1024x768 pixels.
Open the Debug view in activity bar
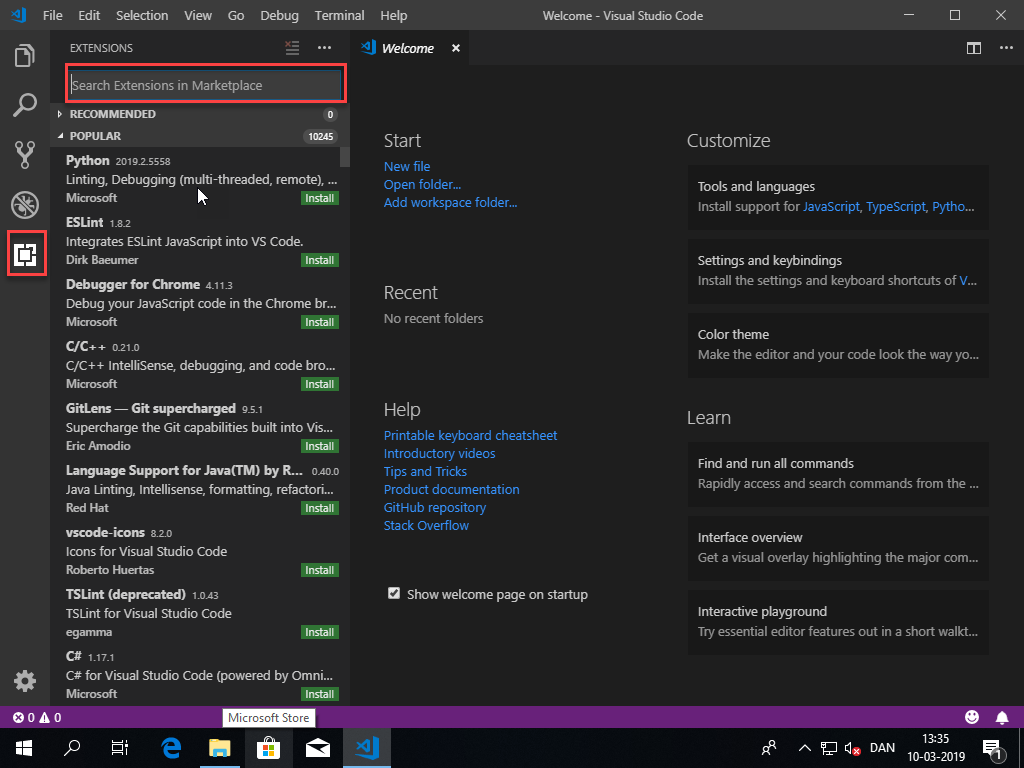pos(25,204)
